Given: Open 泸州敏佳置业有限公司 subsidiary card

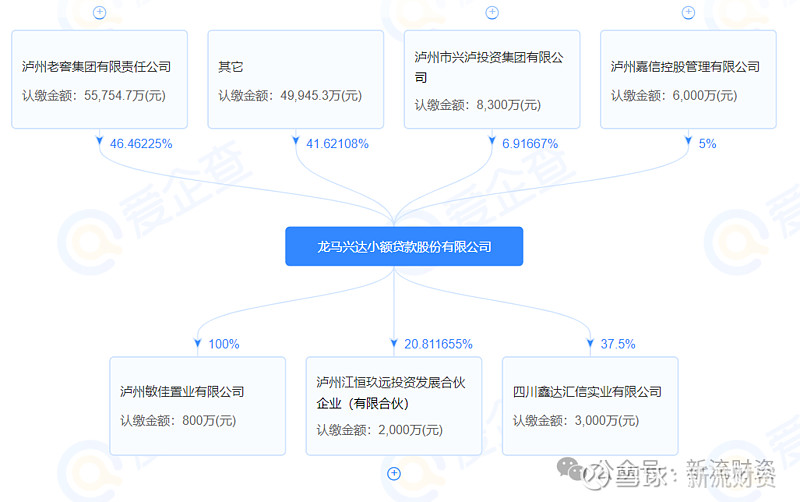Looking at the screenshot, I should [197, 406].
